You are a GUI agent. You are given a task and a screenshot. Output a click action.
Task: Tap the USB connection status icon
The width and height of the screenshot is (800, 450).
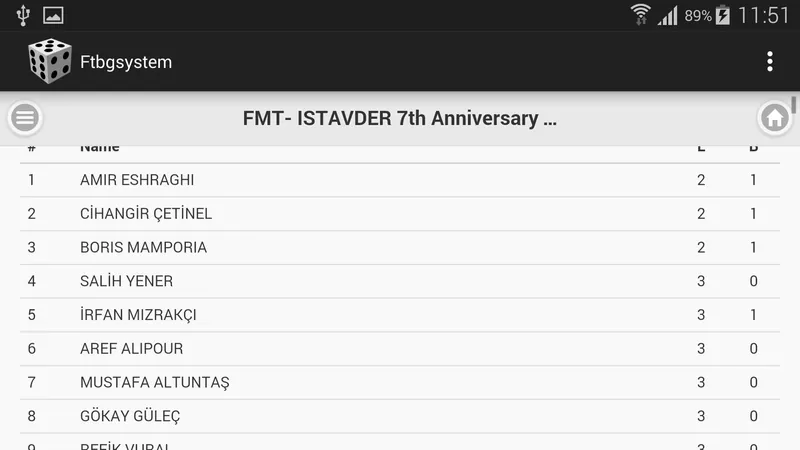(x=23, y=15)
